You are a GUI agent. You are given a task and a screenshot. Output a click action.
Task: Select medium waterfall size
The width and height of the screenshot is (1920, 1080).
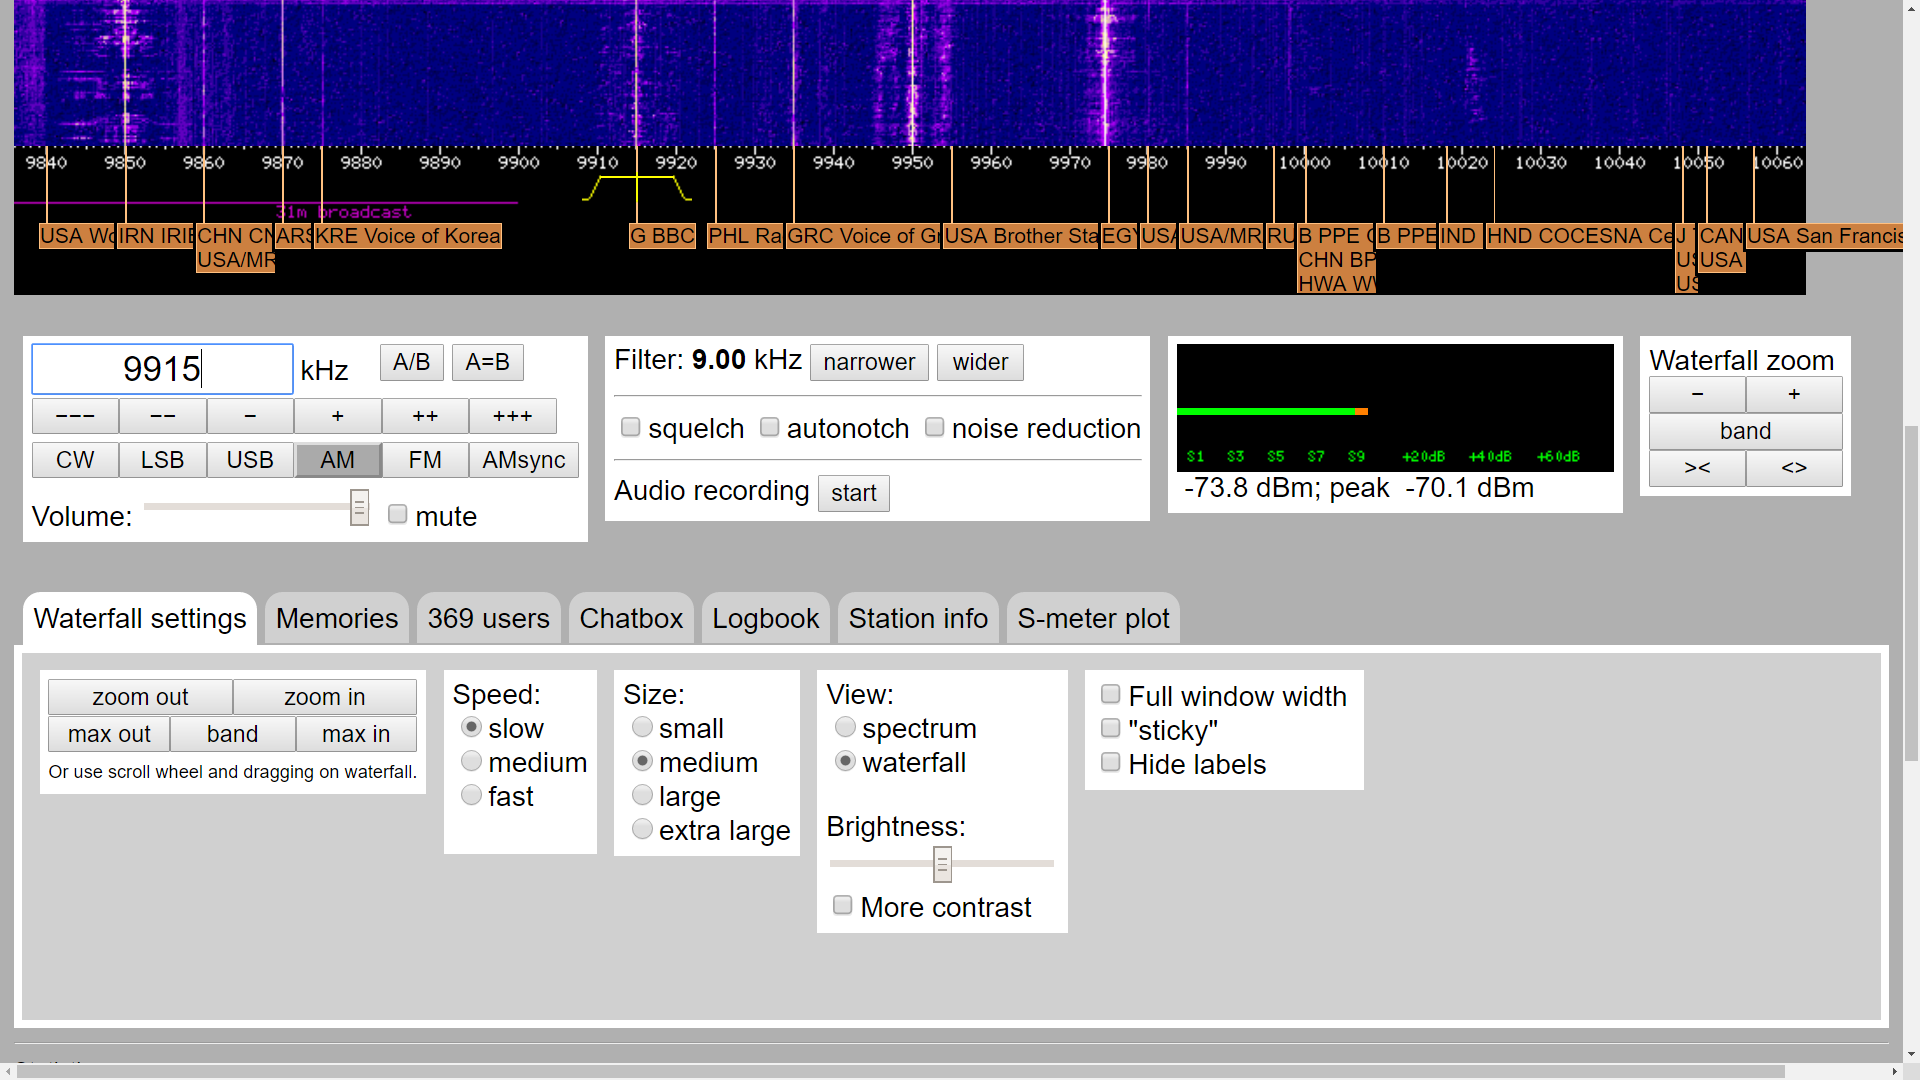tap(643, 761)
